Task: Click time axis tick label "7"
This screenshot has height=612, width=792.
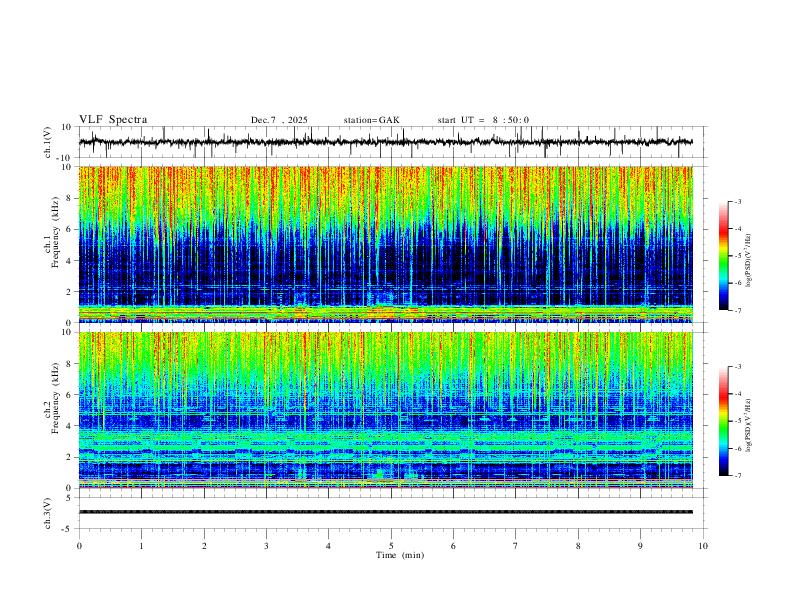Action: pyautogui.click(x=515, y=546)
